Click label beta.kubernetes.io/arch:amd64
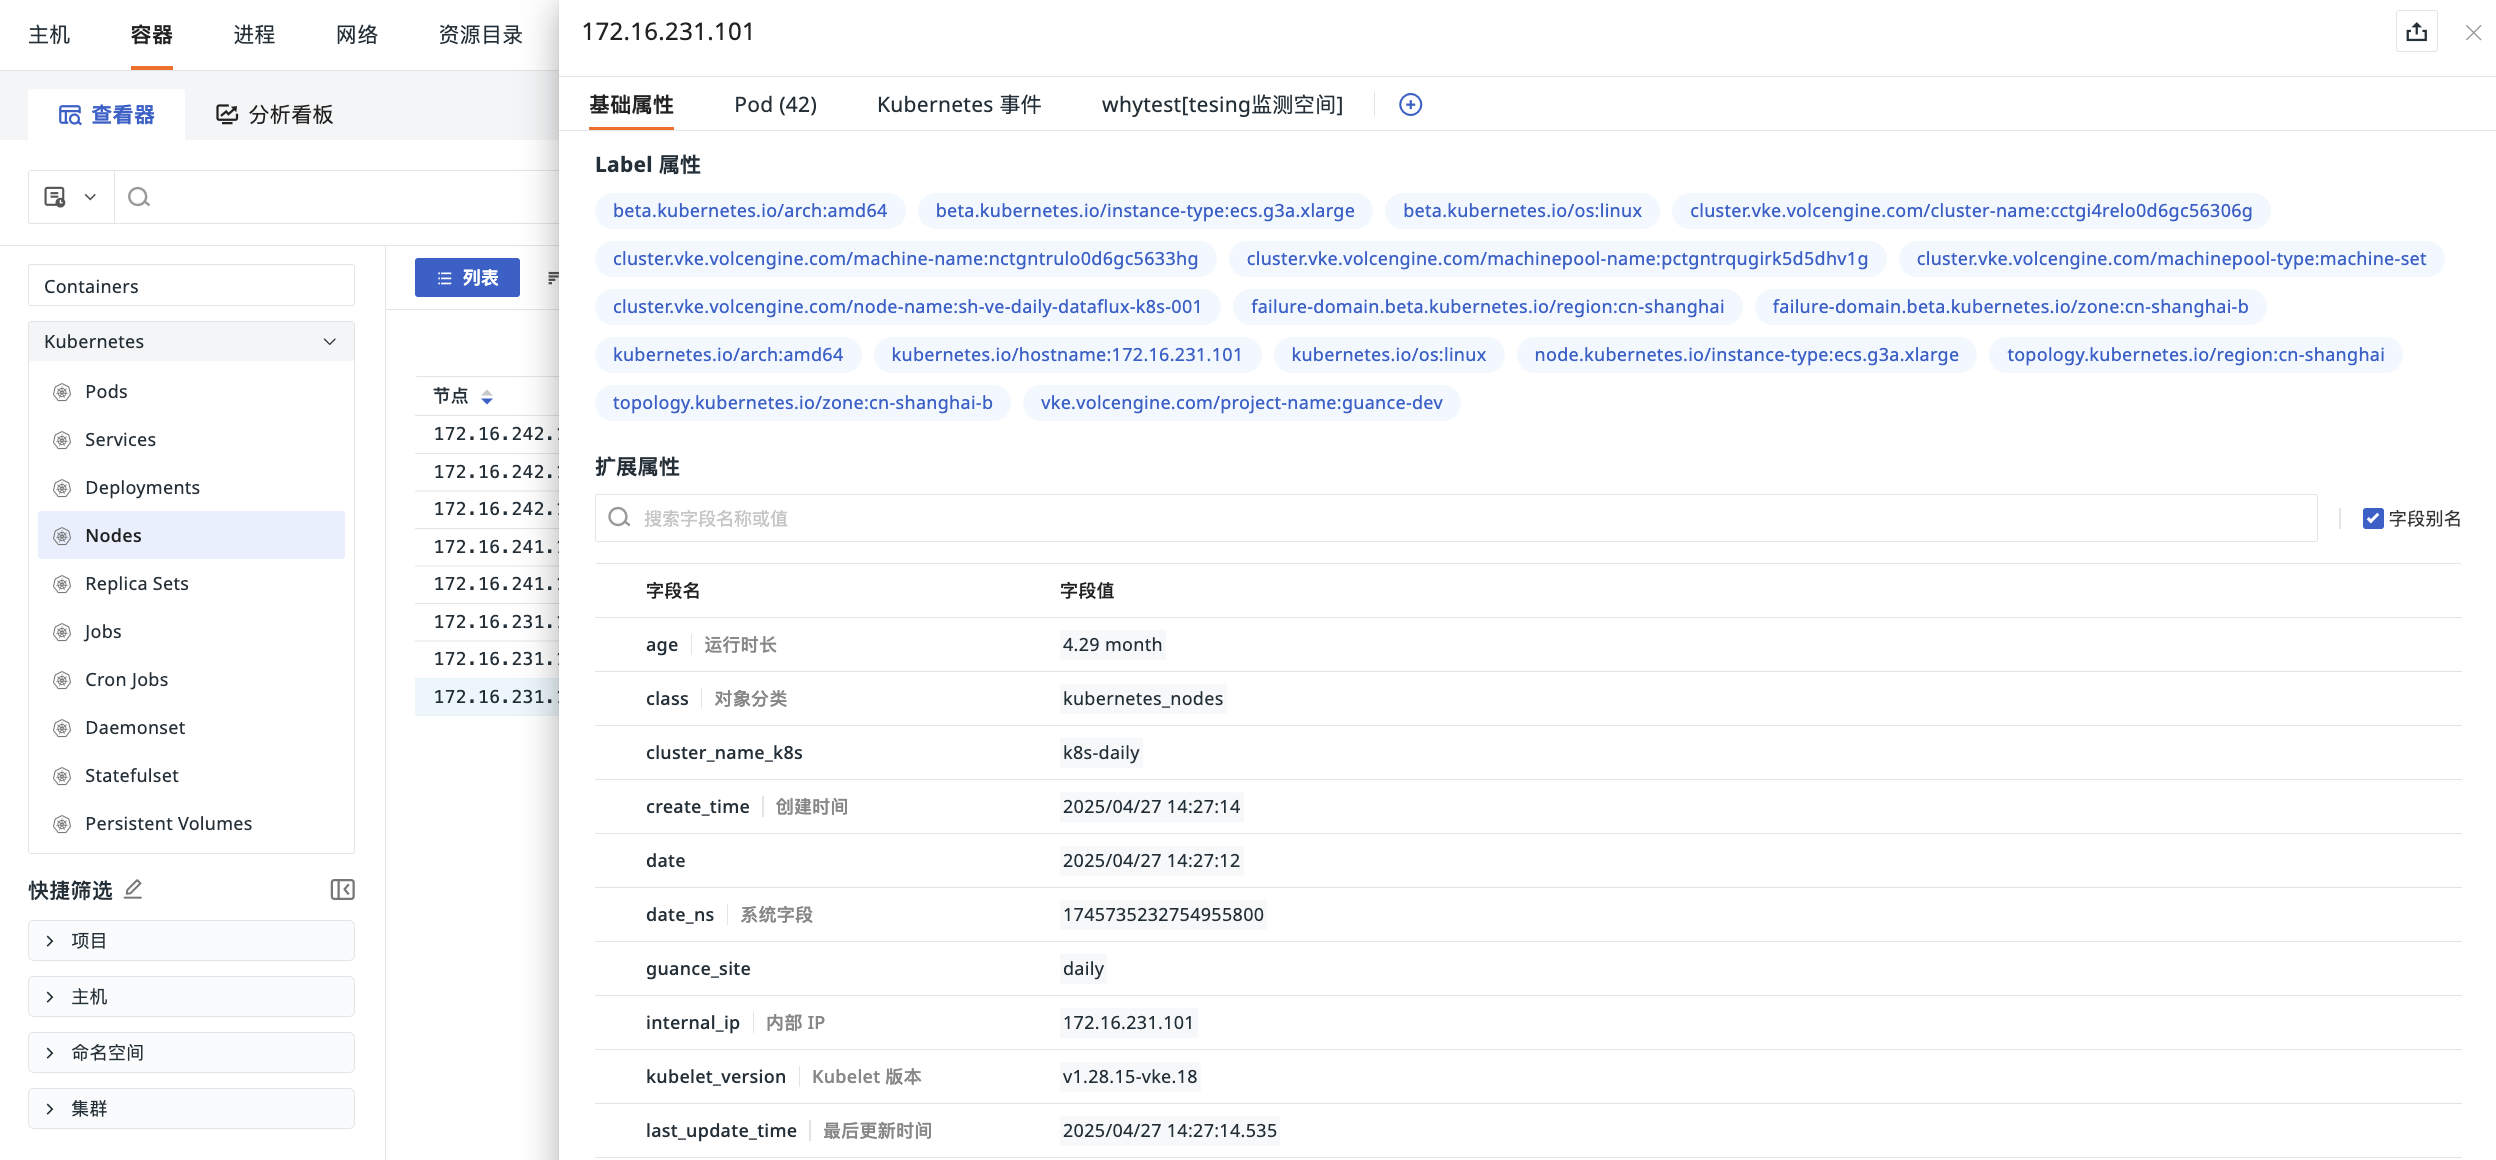 pos(750,211)
